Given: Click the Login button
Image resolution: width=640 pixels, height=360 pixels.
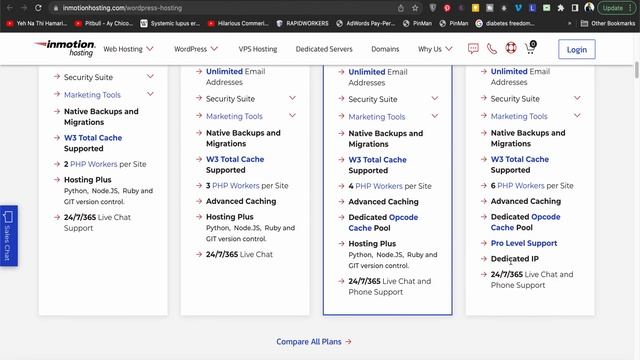Looking at the screenshot, I should tap(576, 49).
